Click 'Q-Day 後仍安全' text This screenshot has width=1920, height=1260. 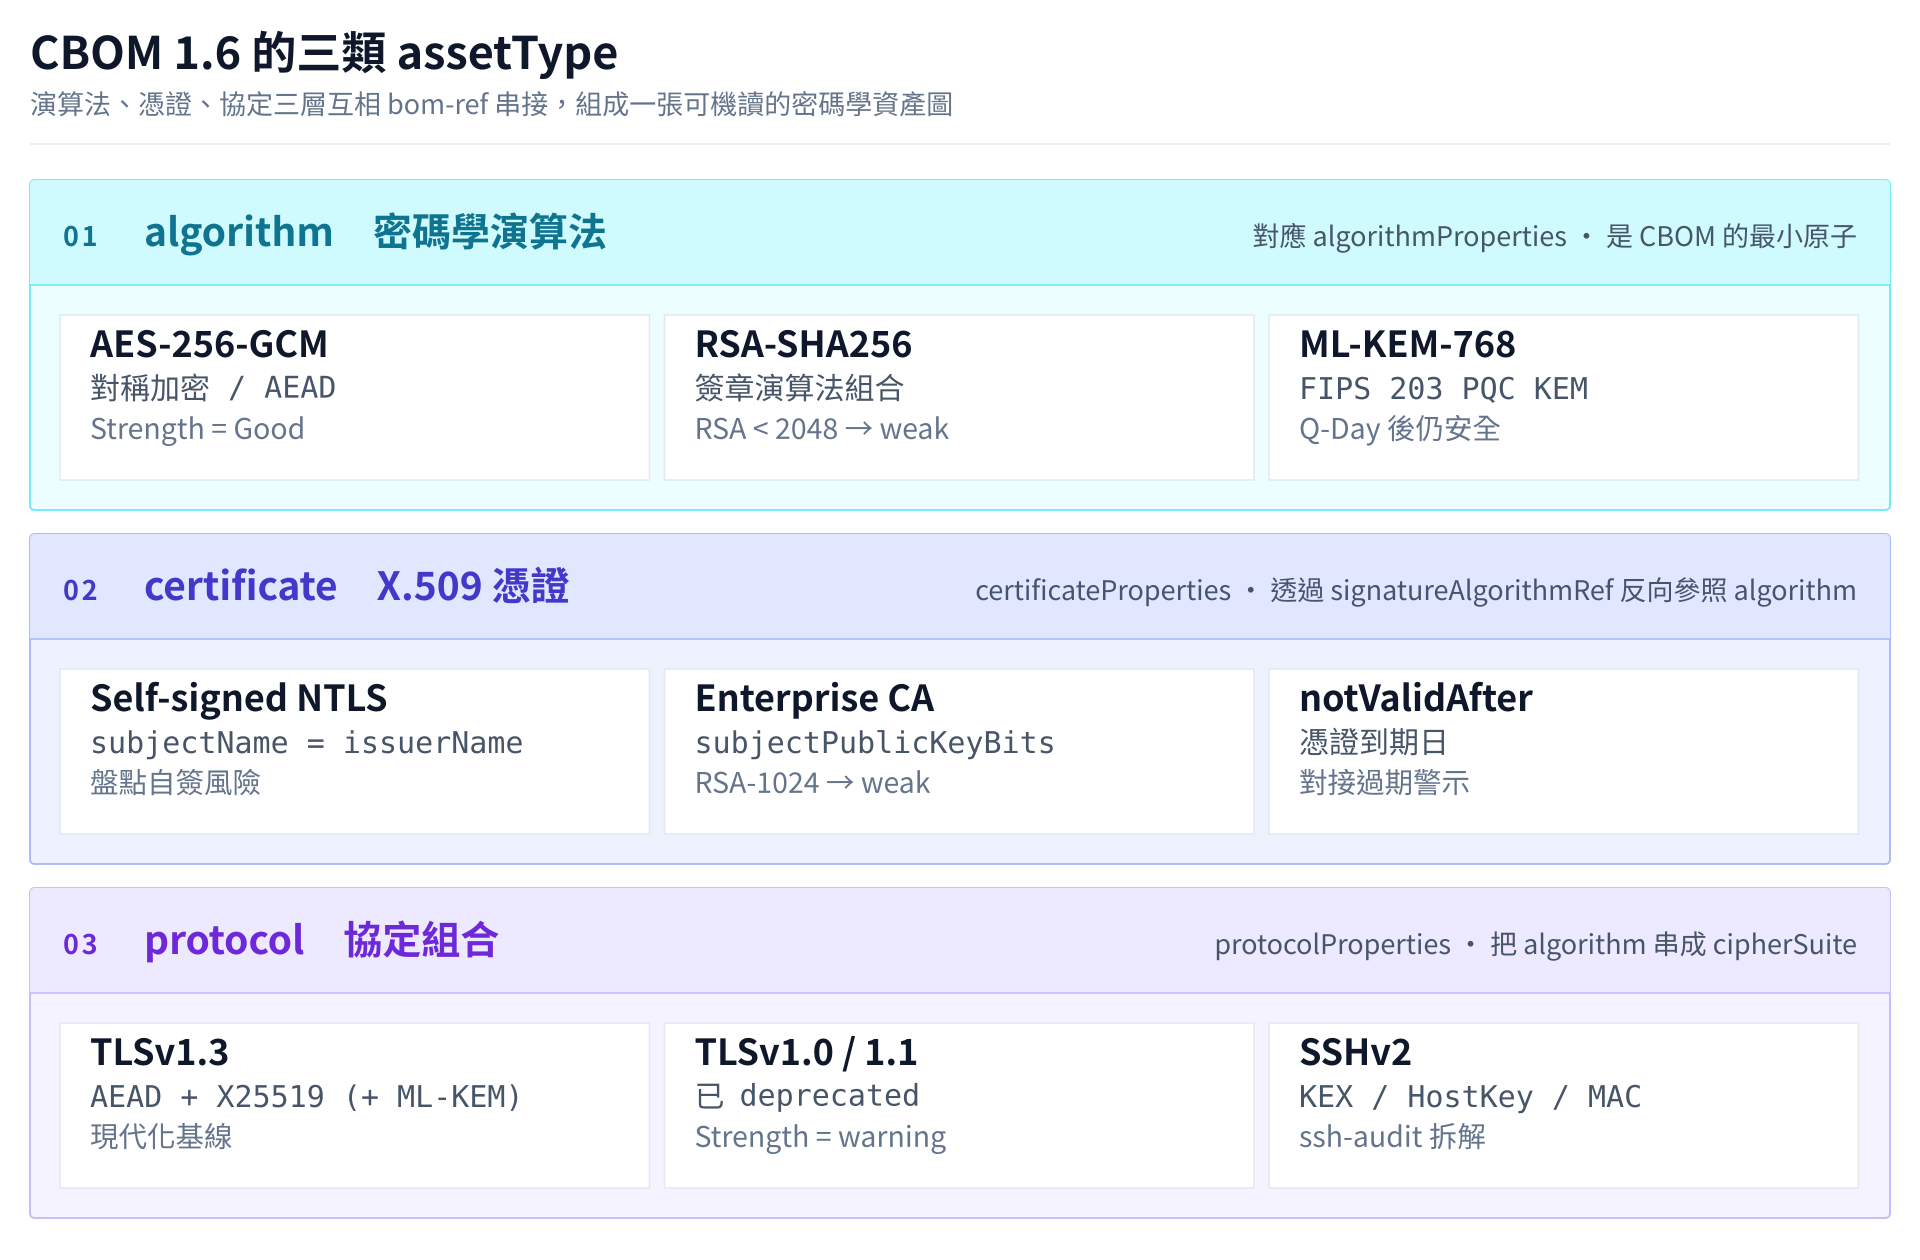1399,429
